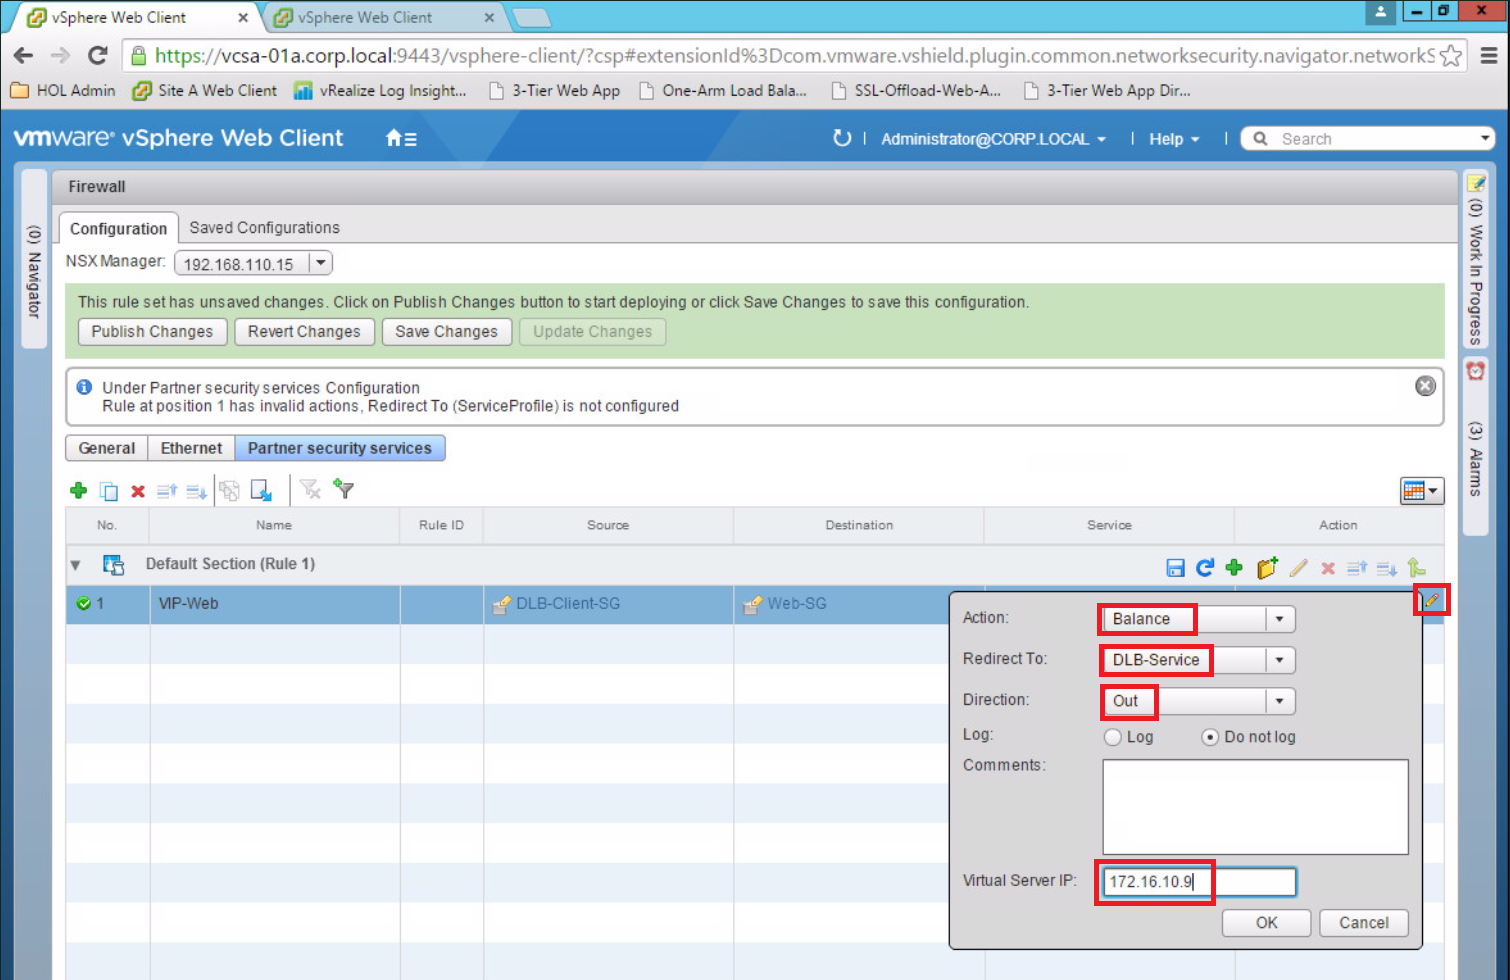Dismiss the info message with the X
This screenshot has height=980, width=1510.
coord(1426,386)
